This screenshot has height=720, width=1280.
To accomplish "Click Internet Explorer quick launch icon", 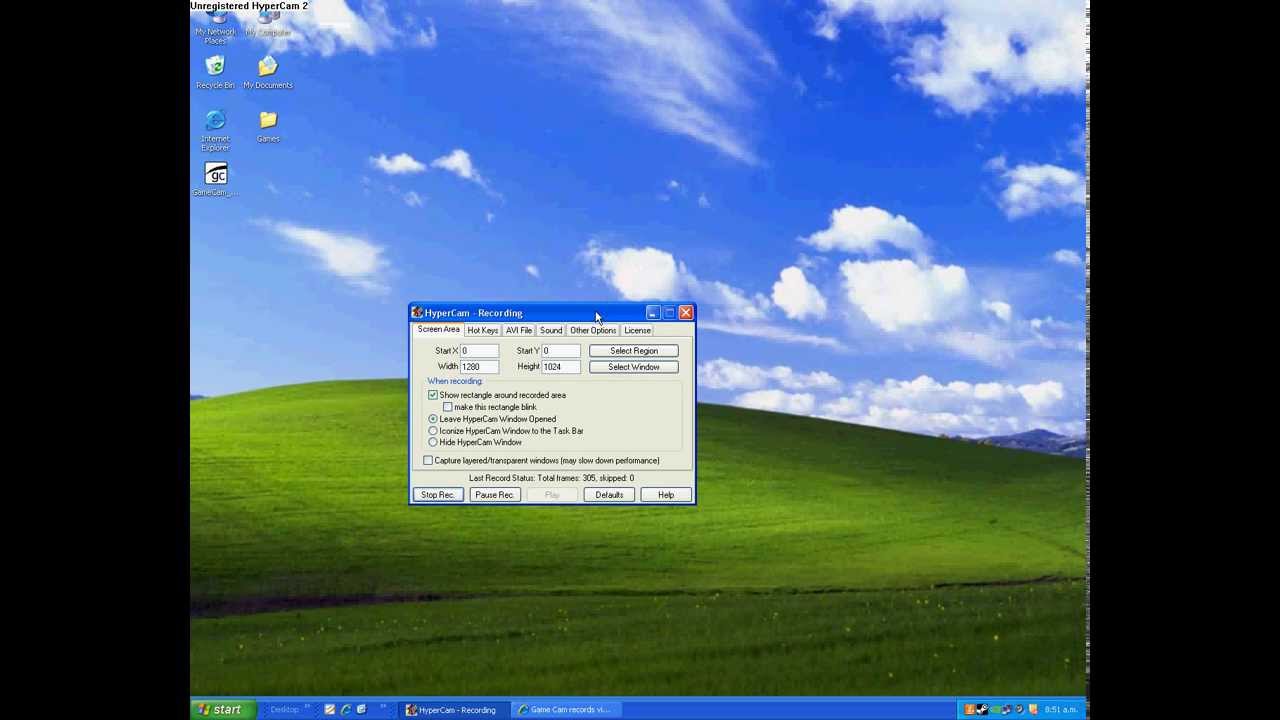I will 345,710.
